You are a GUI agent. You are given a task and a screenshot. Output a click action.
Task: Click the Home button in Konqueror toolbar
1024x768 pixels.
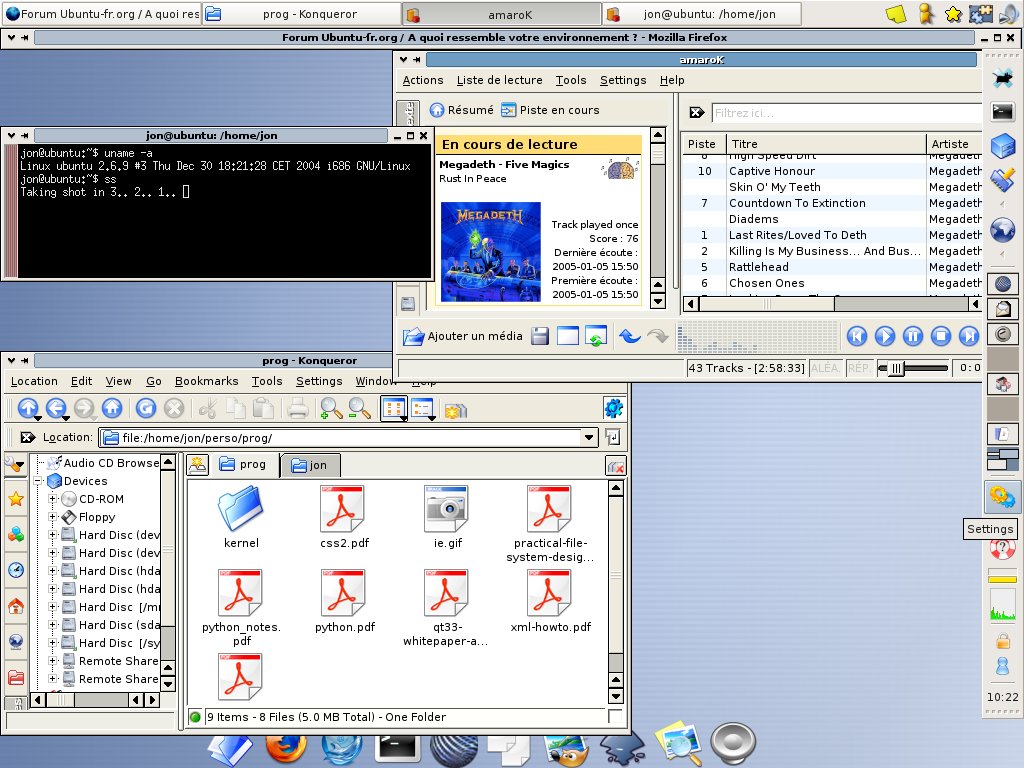click(x=112, y=408)
